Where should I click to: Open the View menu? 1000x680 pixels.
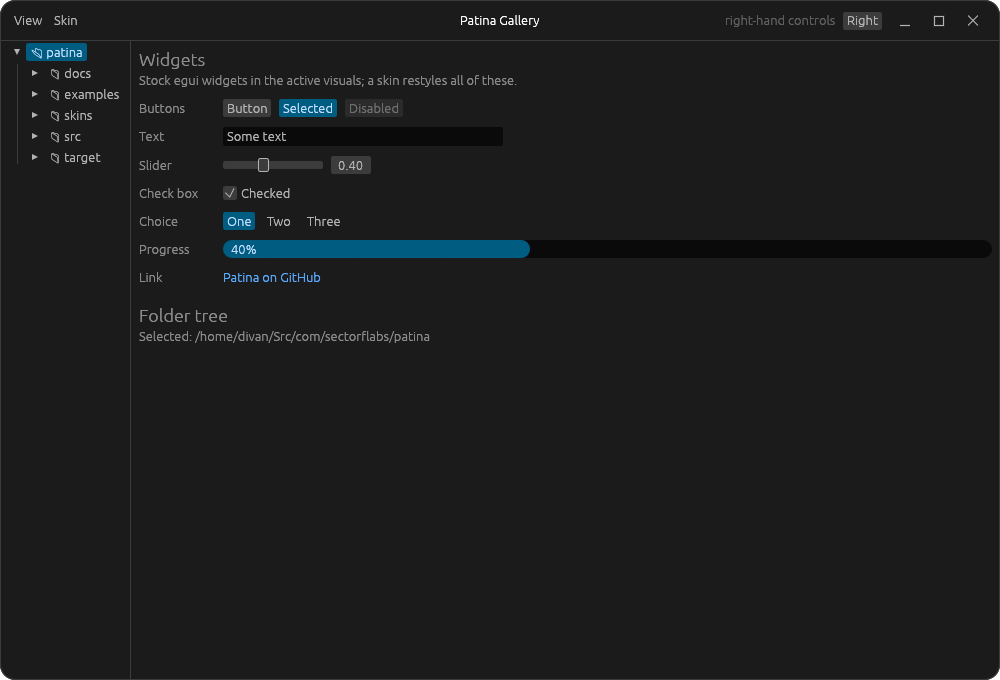pyautogui.click(x=28, y=20)
